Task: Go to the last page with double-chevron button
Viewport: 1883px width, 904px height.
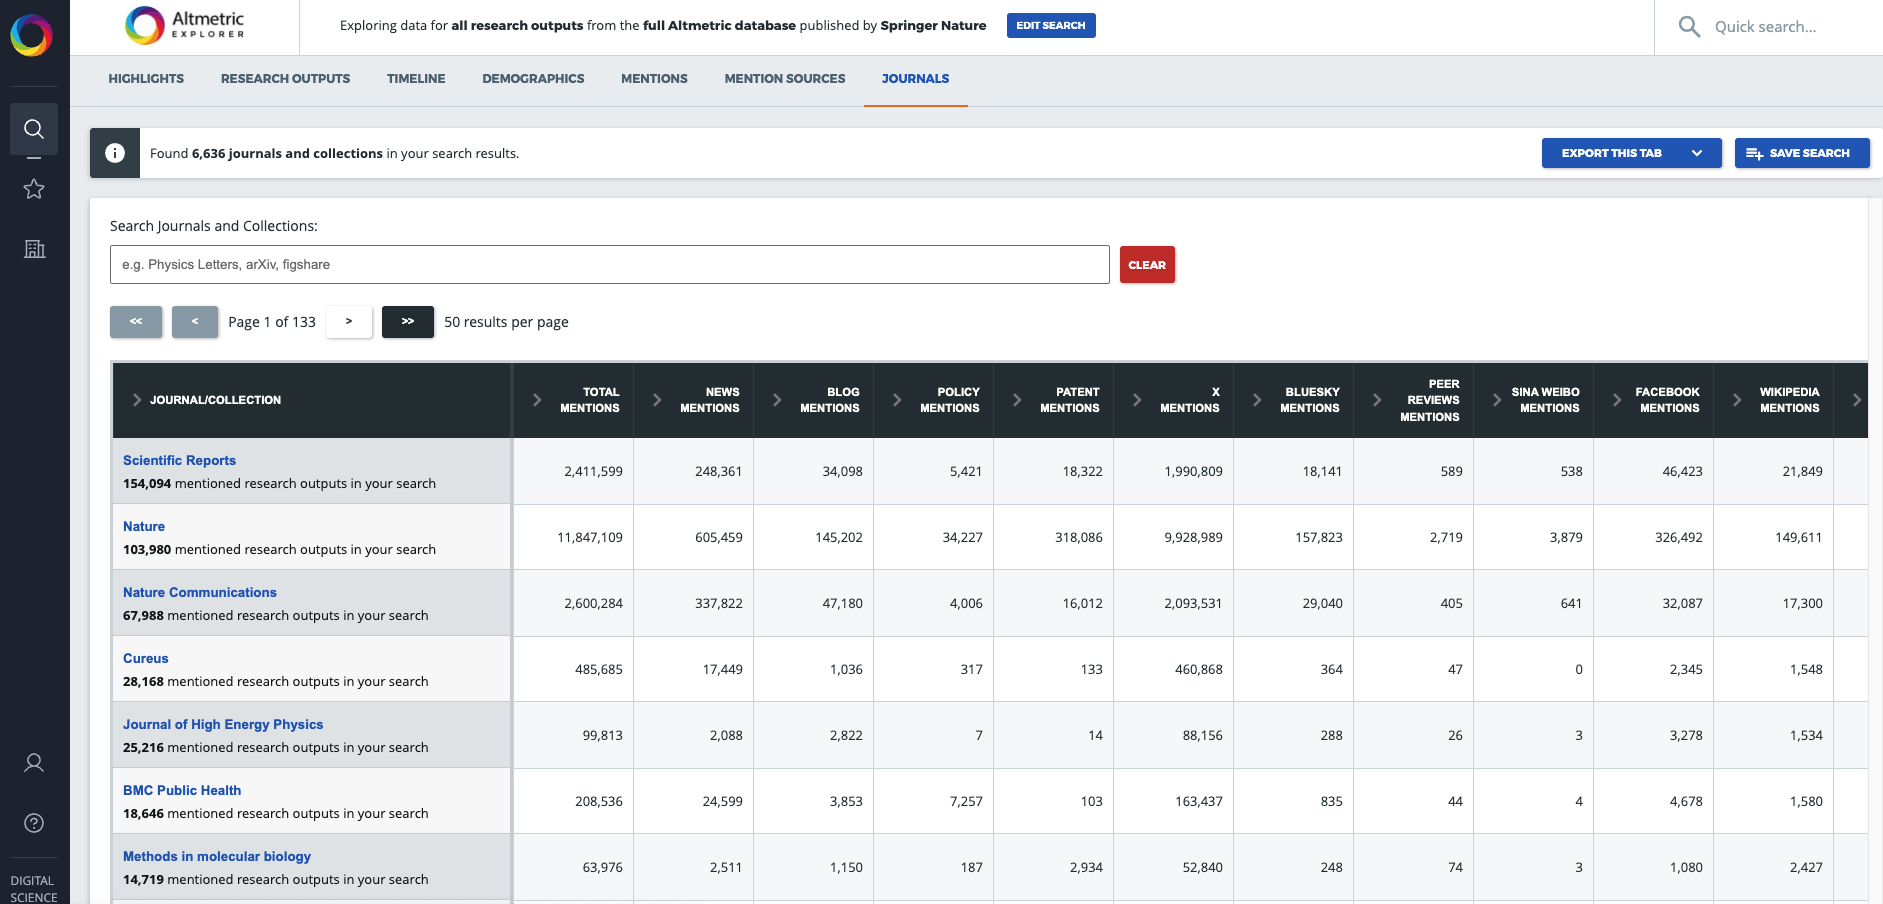Action: [407, 322]
